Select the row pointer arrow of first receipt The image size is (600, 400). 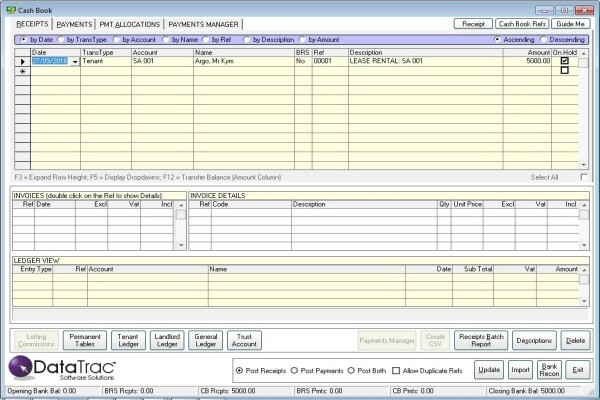23,61
